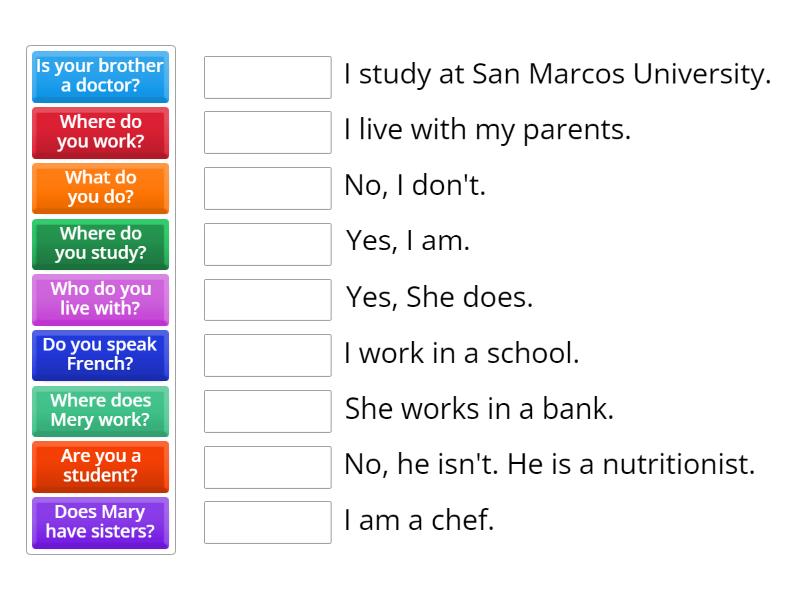Image resolution: width=800 pixels, height=600 pixels.
Task: Select the empty slot beside 'No, I don't'
Action: (266, 187)
